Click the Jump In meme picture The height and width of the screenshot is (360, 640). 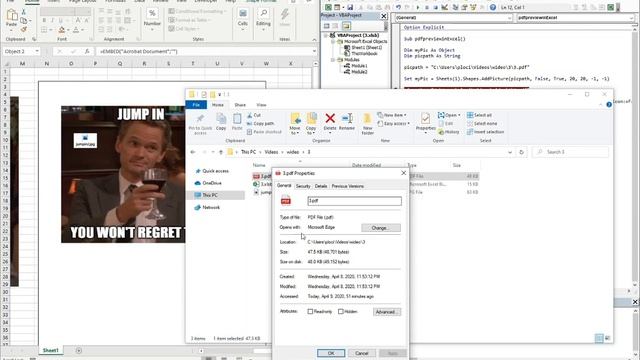pyautogui.click(x=123, y=174)
